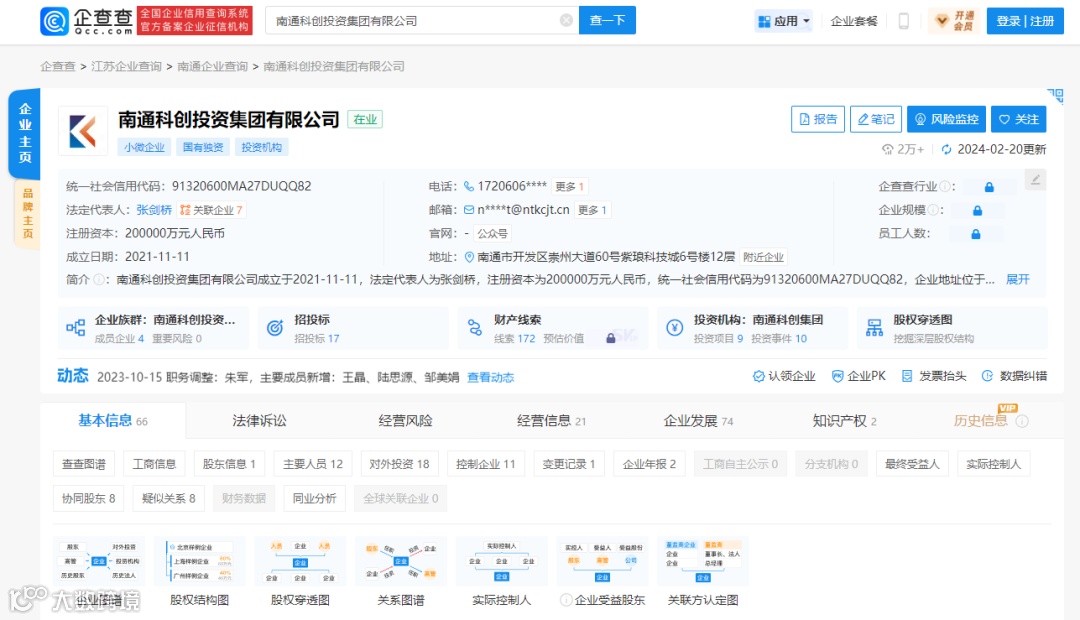Click the mobile phone icon in header

[x=904, y=21]
